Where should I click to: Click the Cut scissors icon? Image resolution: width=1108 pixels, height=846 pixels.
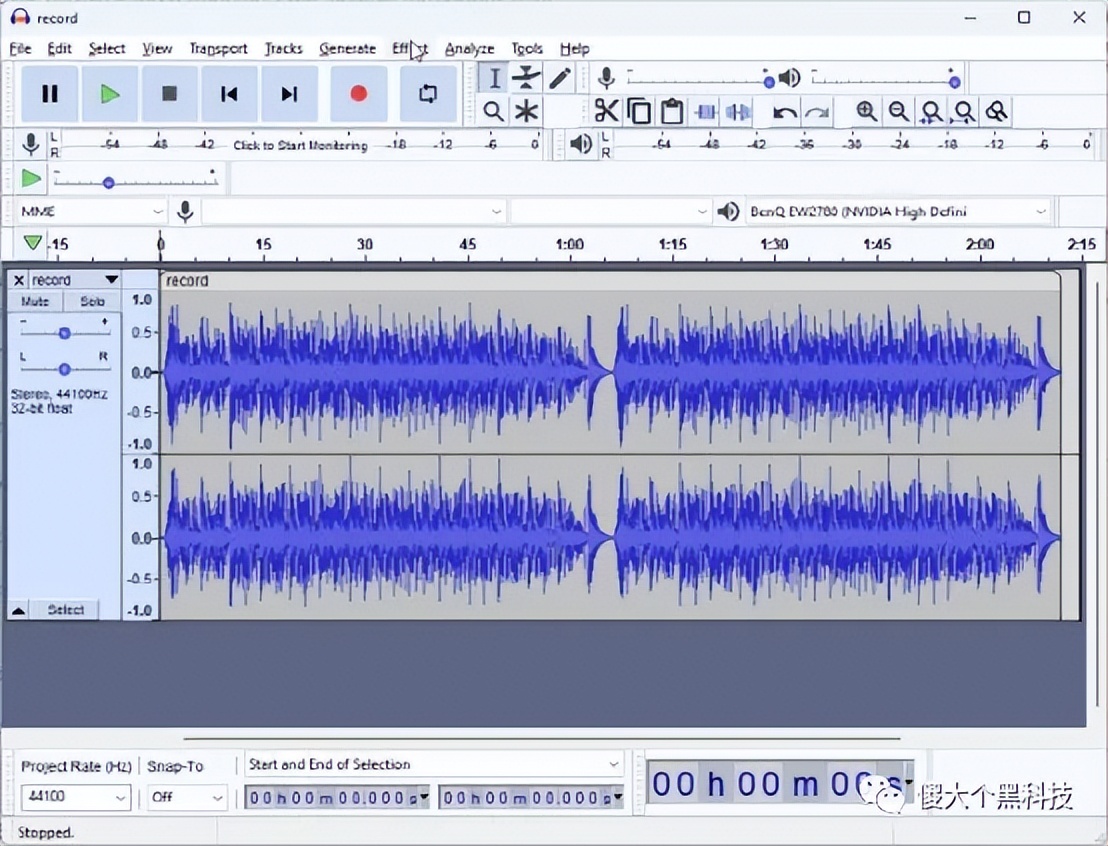click(606, 111)
